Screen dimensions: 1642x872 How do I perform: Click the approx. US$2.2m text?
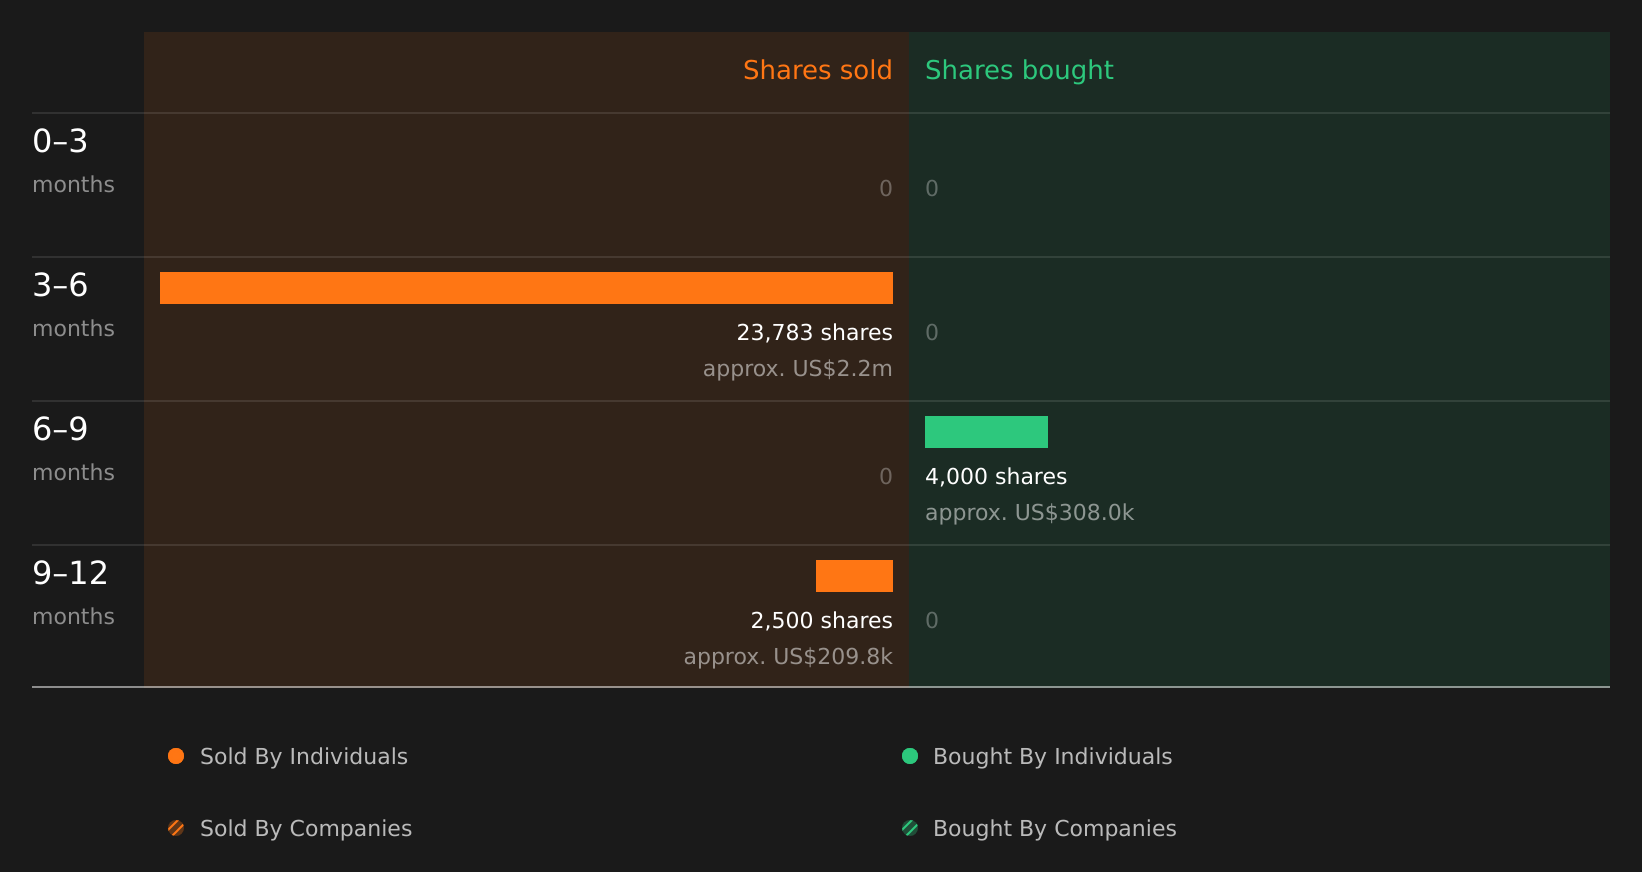[798, 369]
